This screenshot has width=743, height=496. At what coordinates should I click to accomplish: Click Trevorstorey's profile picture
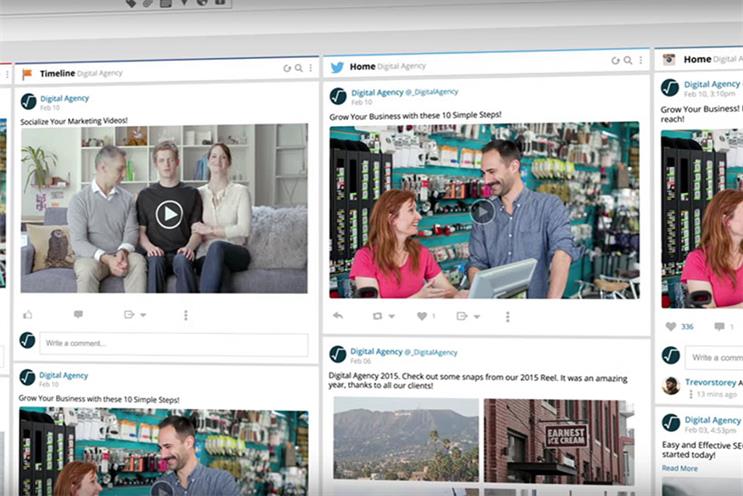coord(671,386)
